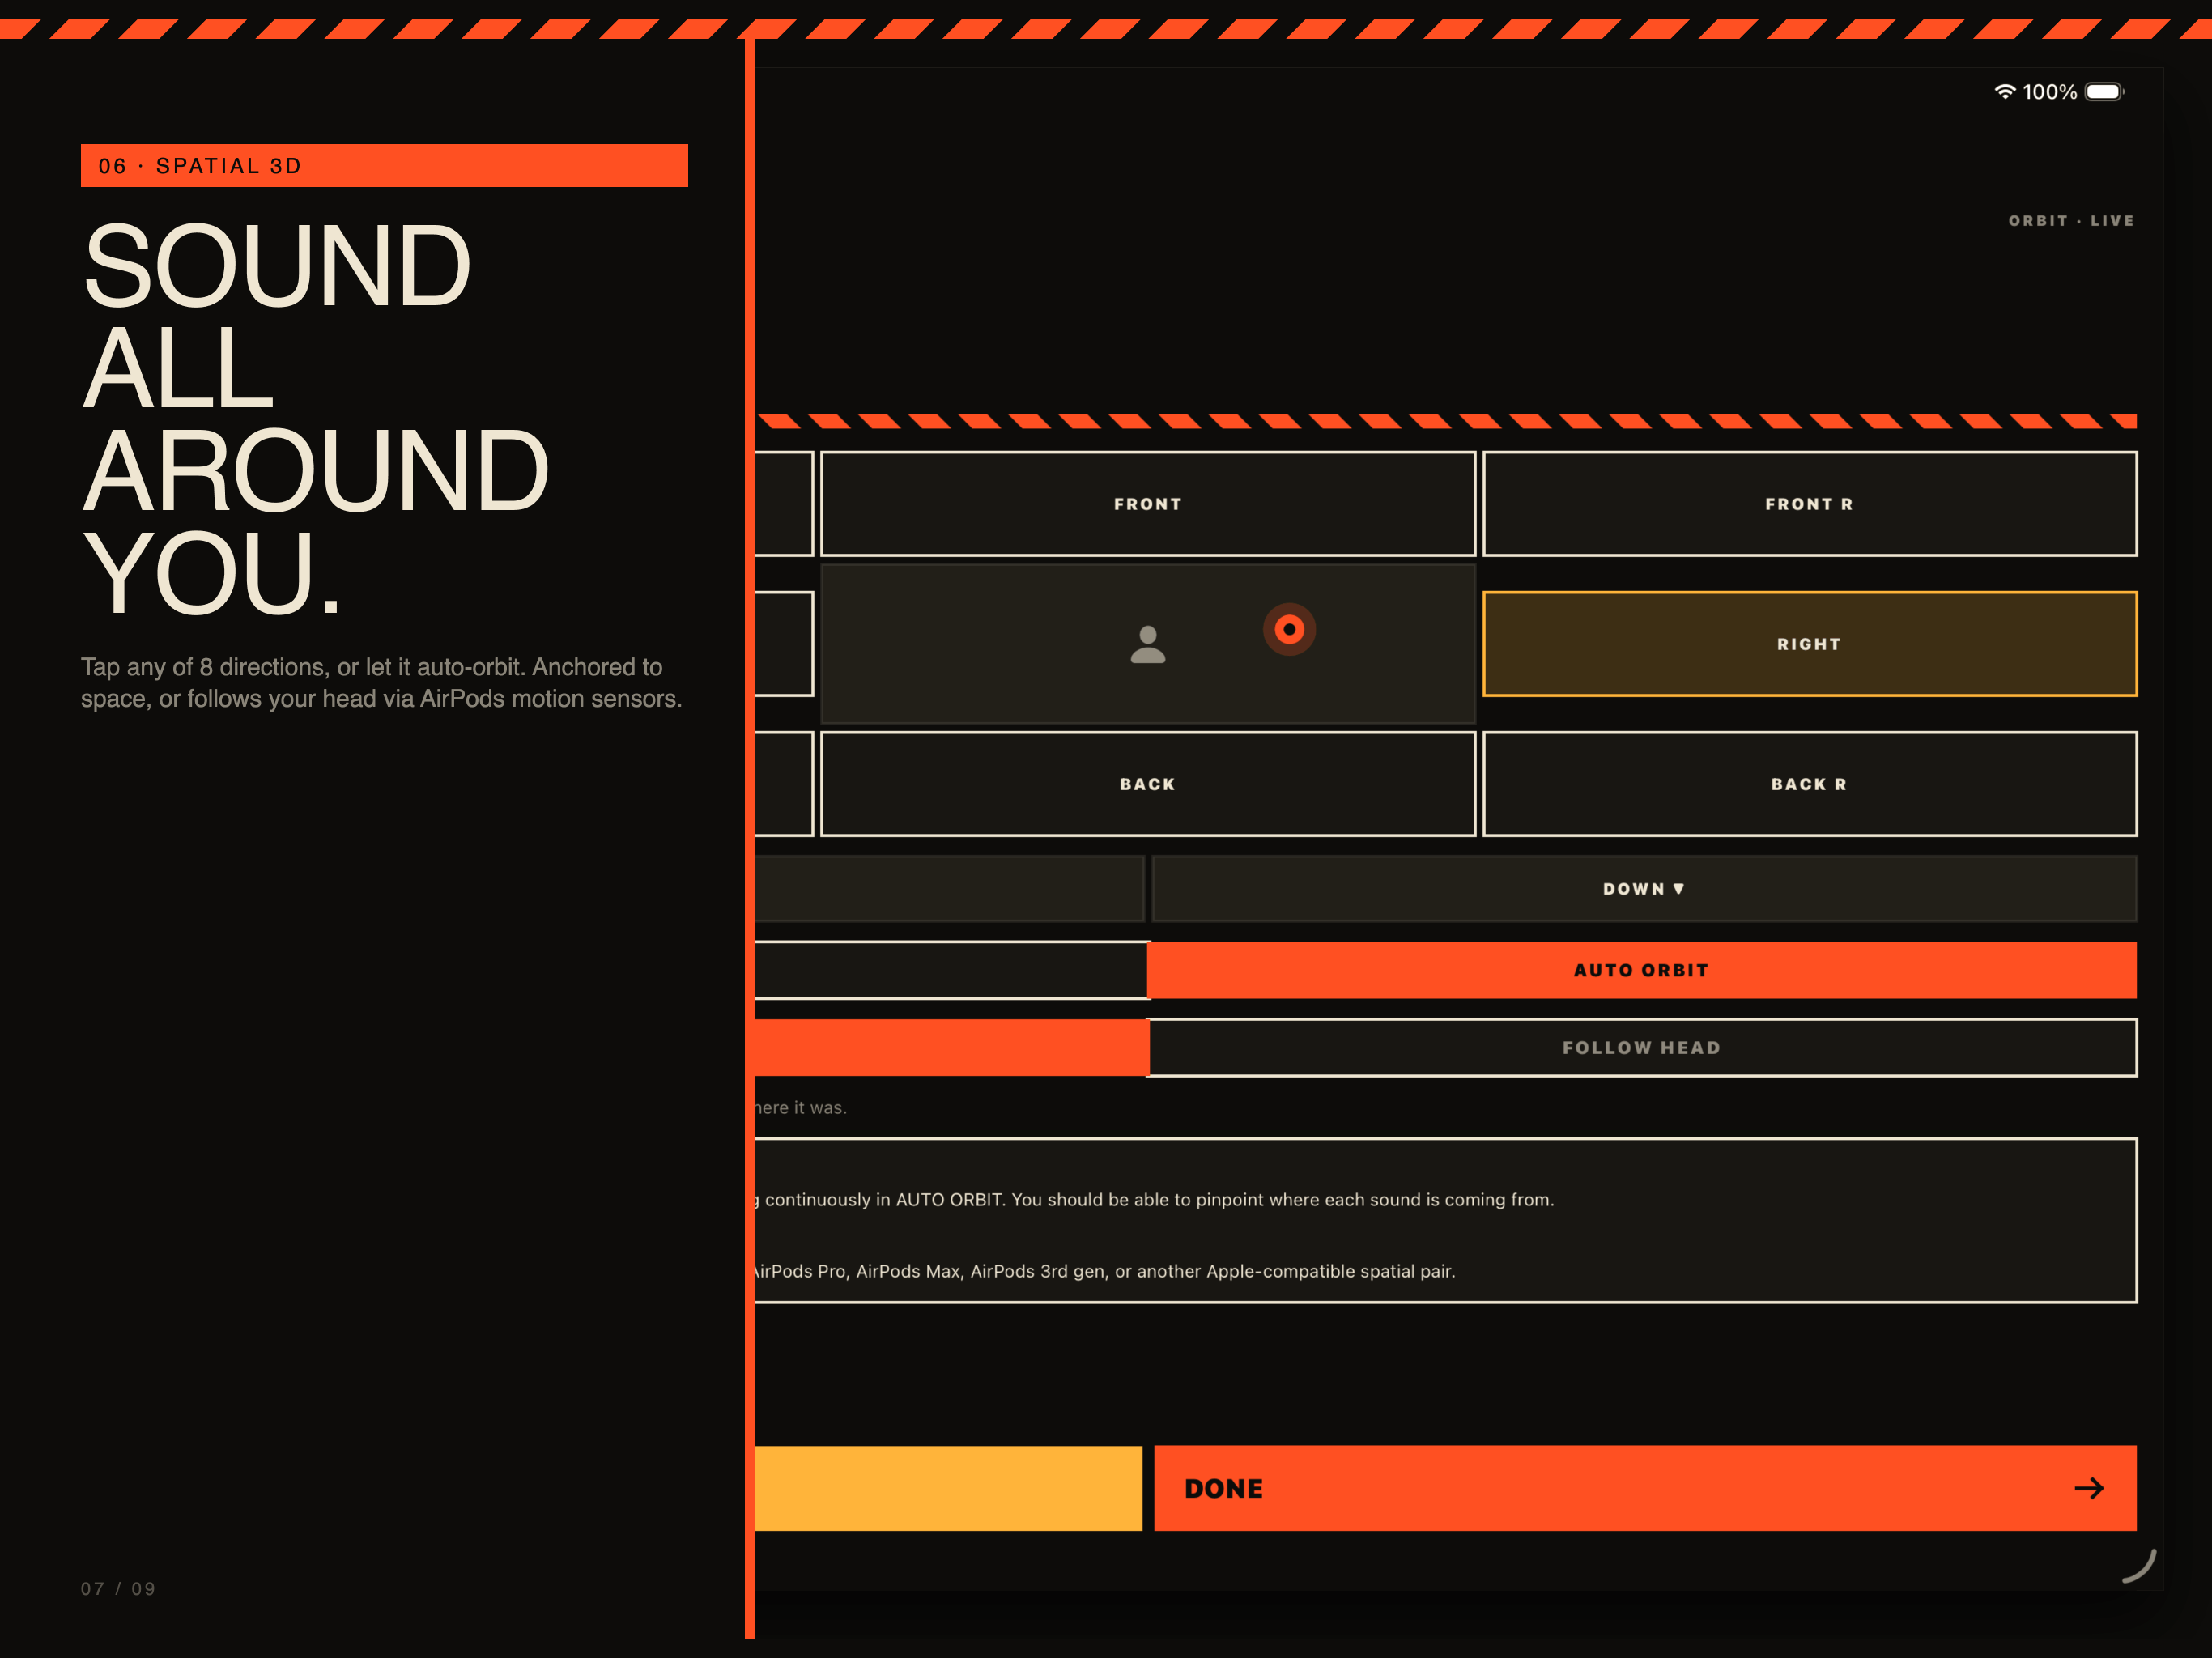Image resolution: width=2212 pixels, height=1658 pixels.
Task: Click the SOUND ALL AROUND YOU headline
Action: click(315, 419)
